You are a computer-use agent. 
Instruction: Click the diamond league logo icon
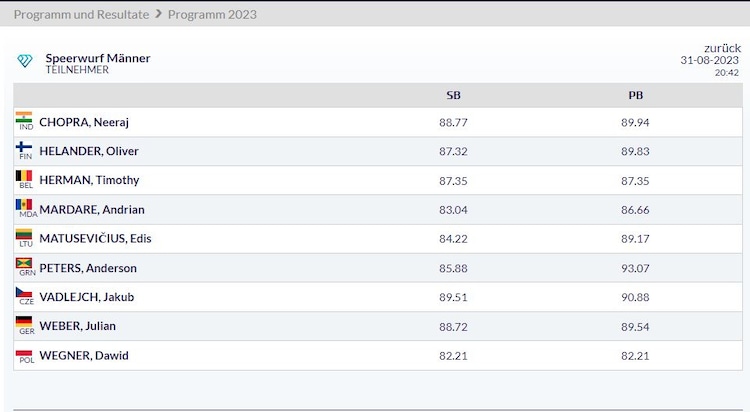pyautogui.click(x=25, y=62)
